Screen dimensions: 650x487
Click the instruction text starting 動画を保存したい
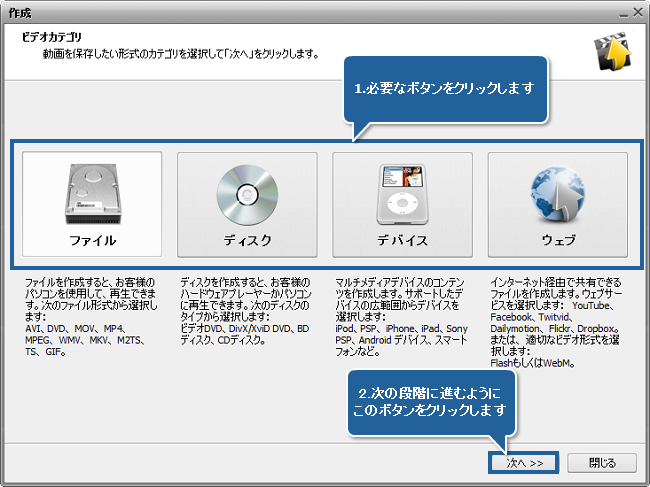pos(181,54)
